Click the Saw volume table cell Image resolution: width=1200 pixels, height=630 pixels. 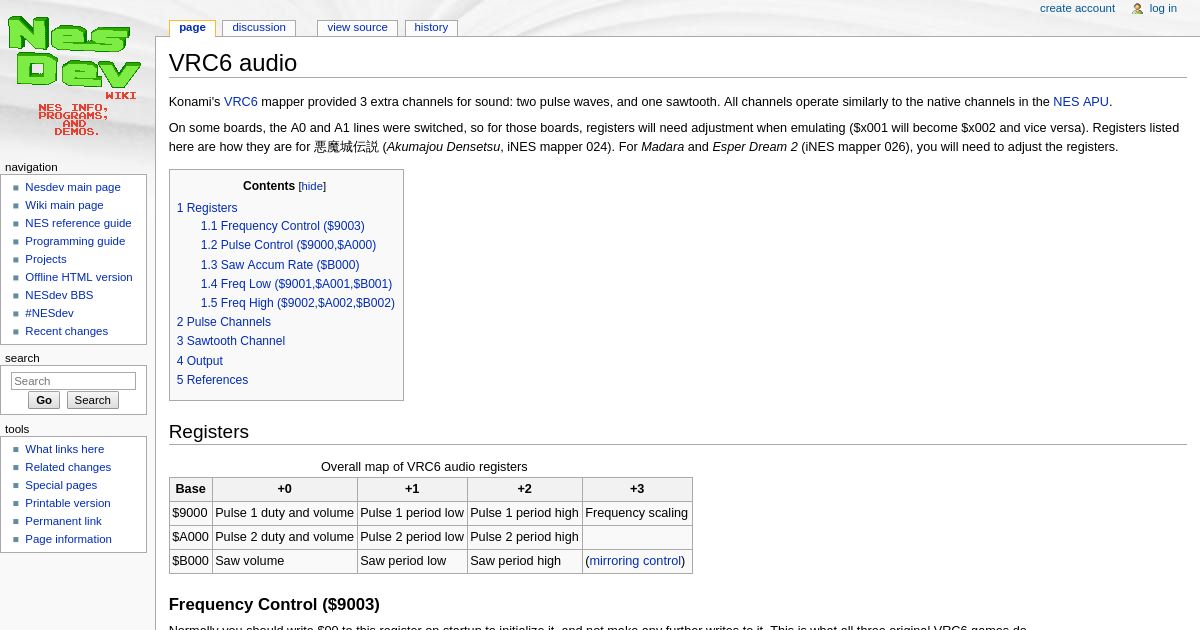[284, 561]
